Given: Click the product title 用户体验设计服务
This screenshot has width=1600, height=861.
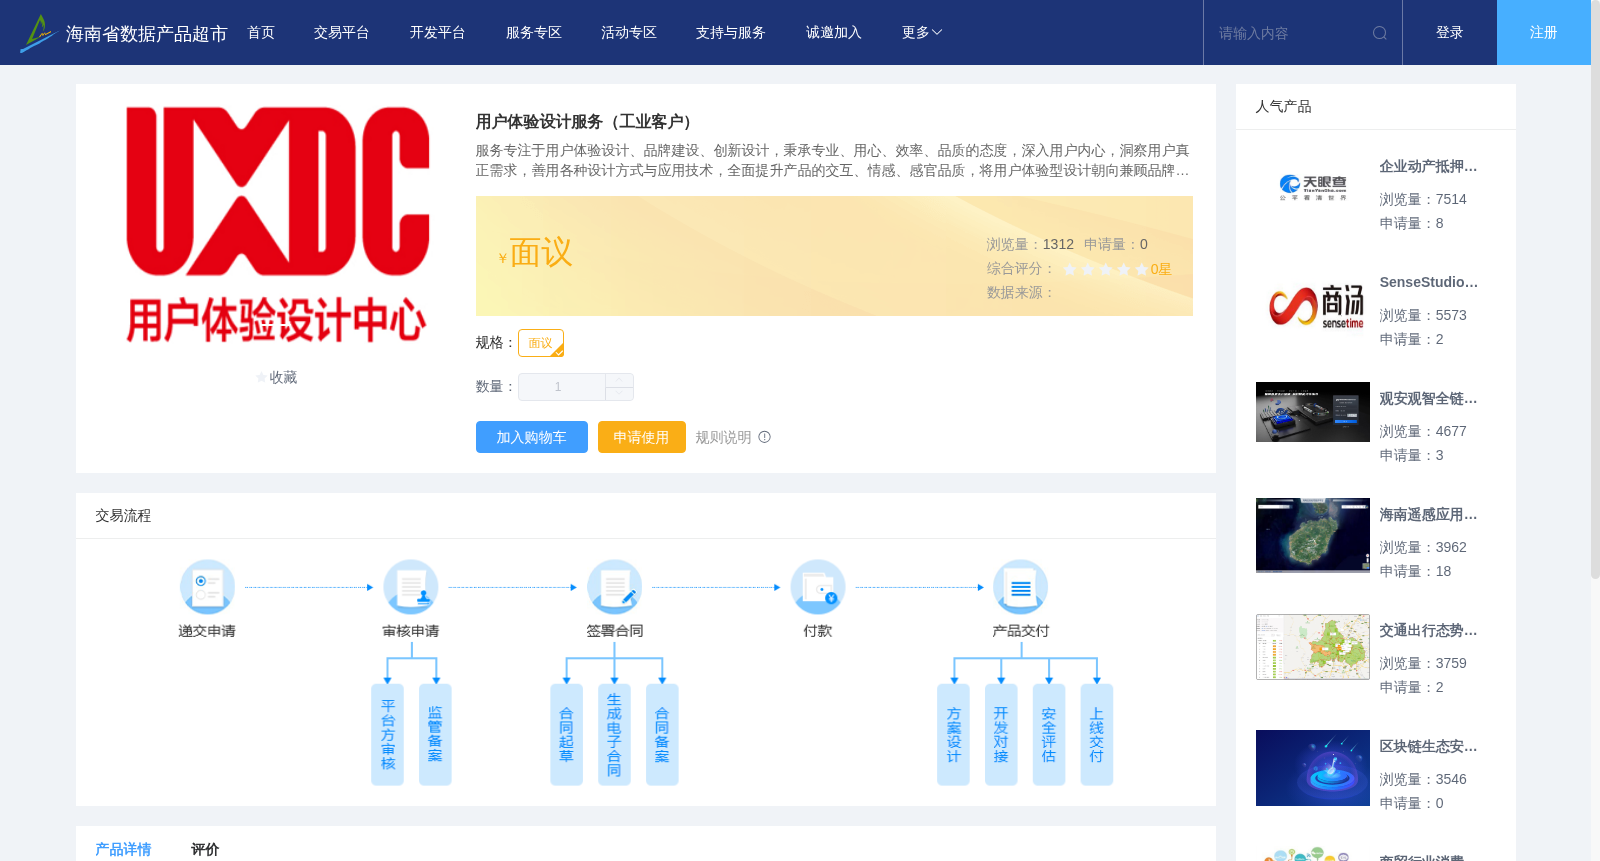Looking at the screenshot, I should tap(587, 122).
